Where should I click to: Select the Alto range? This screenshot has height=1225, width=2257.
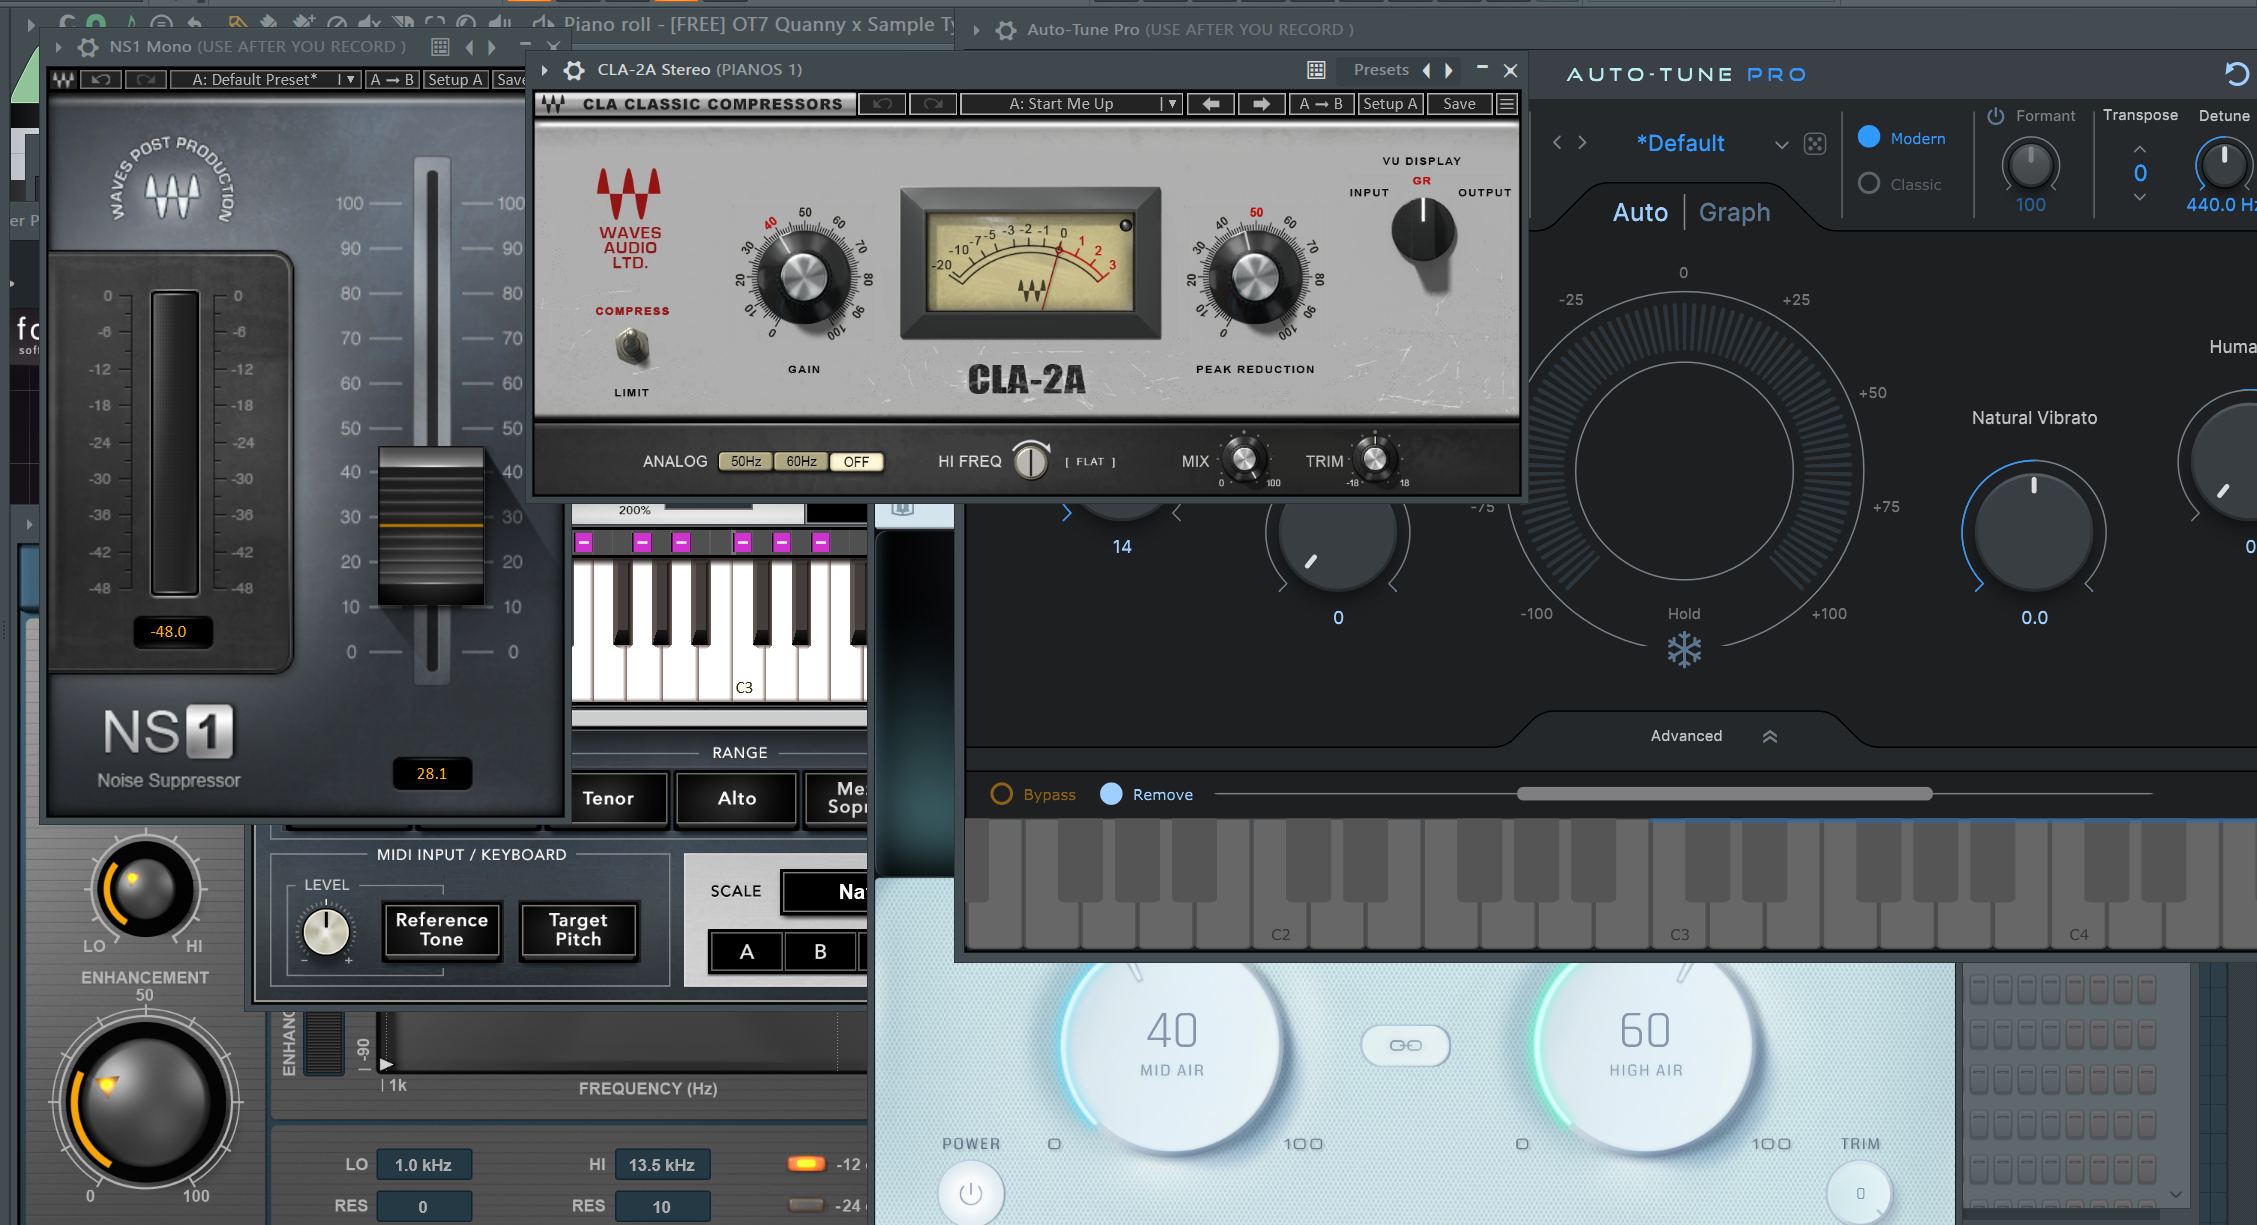coord(737,798)
